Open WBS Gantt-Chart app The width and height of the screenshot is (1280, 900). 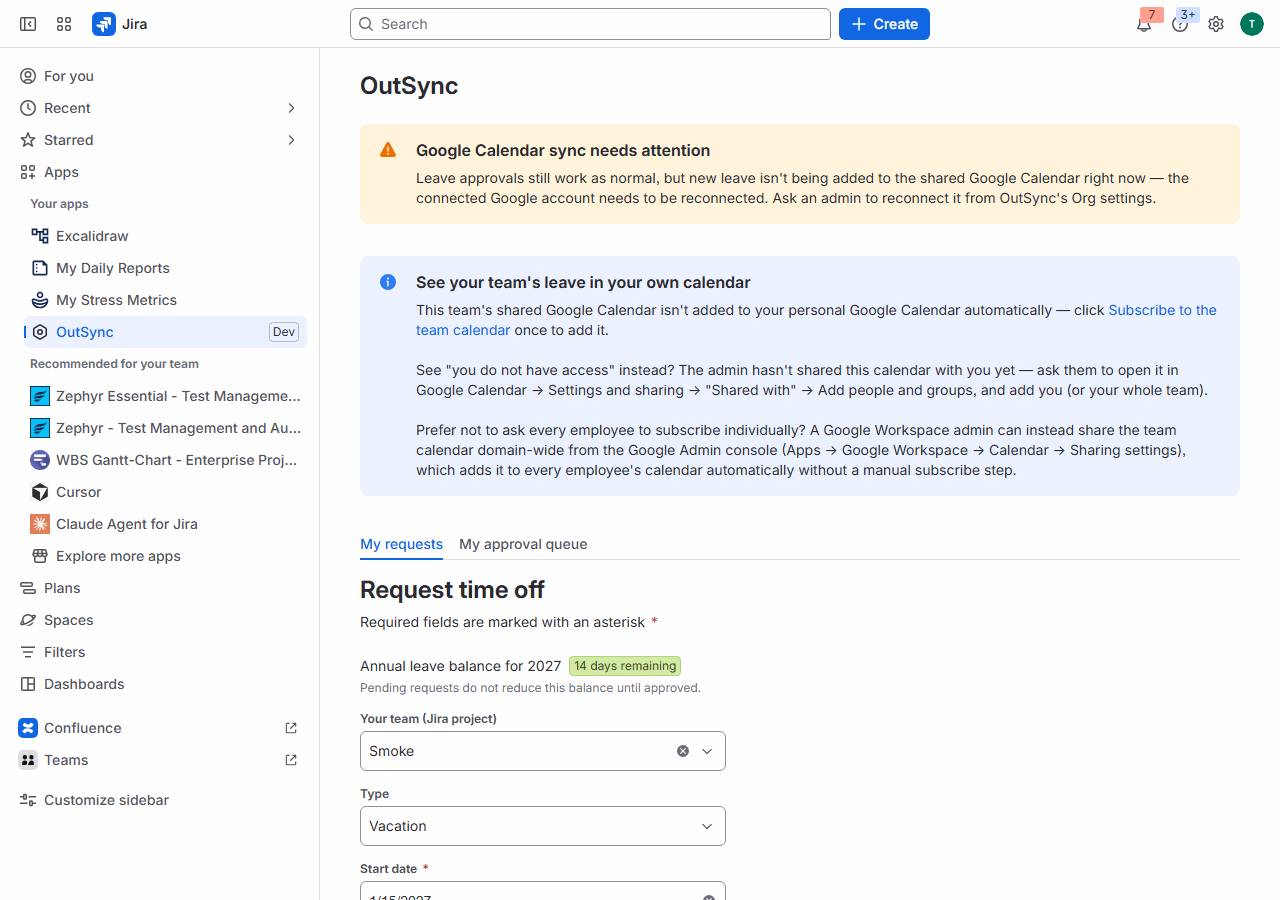165,460
